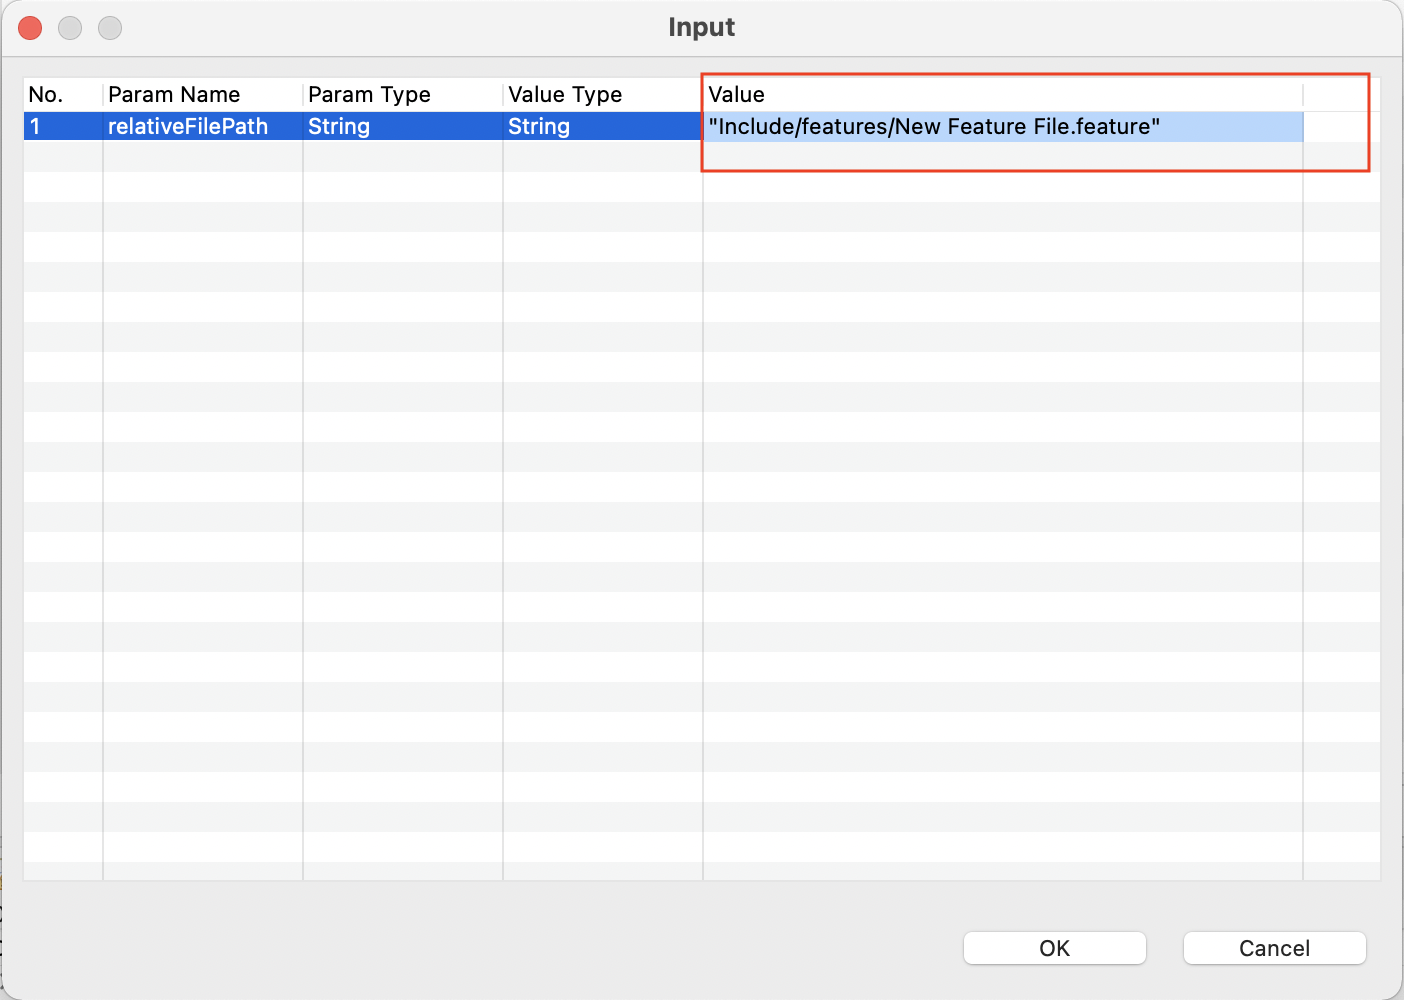This screenshot has height=1000, width=1404.
Task: Select the String value under Param Type
Action: point(338,126)
